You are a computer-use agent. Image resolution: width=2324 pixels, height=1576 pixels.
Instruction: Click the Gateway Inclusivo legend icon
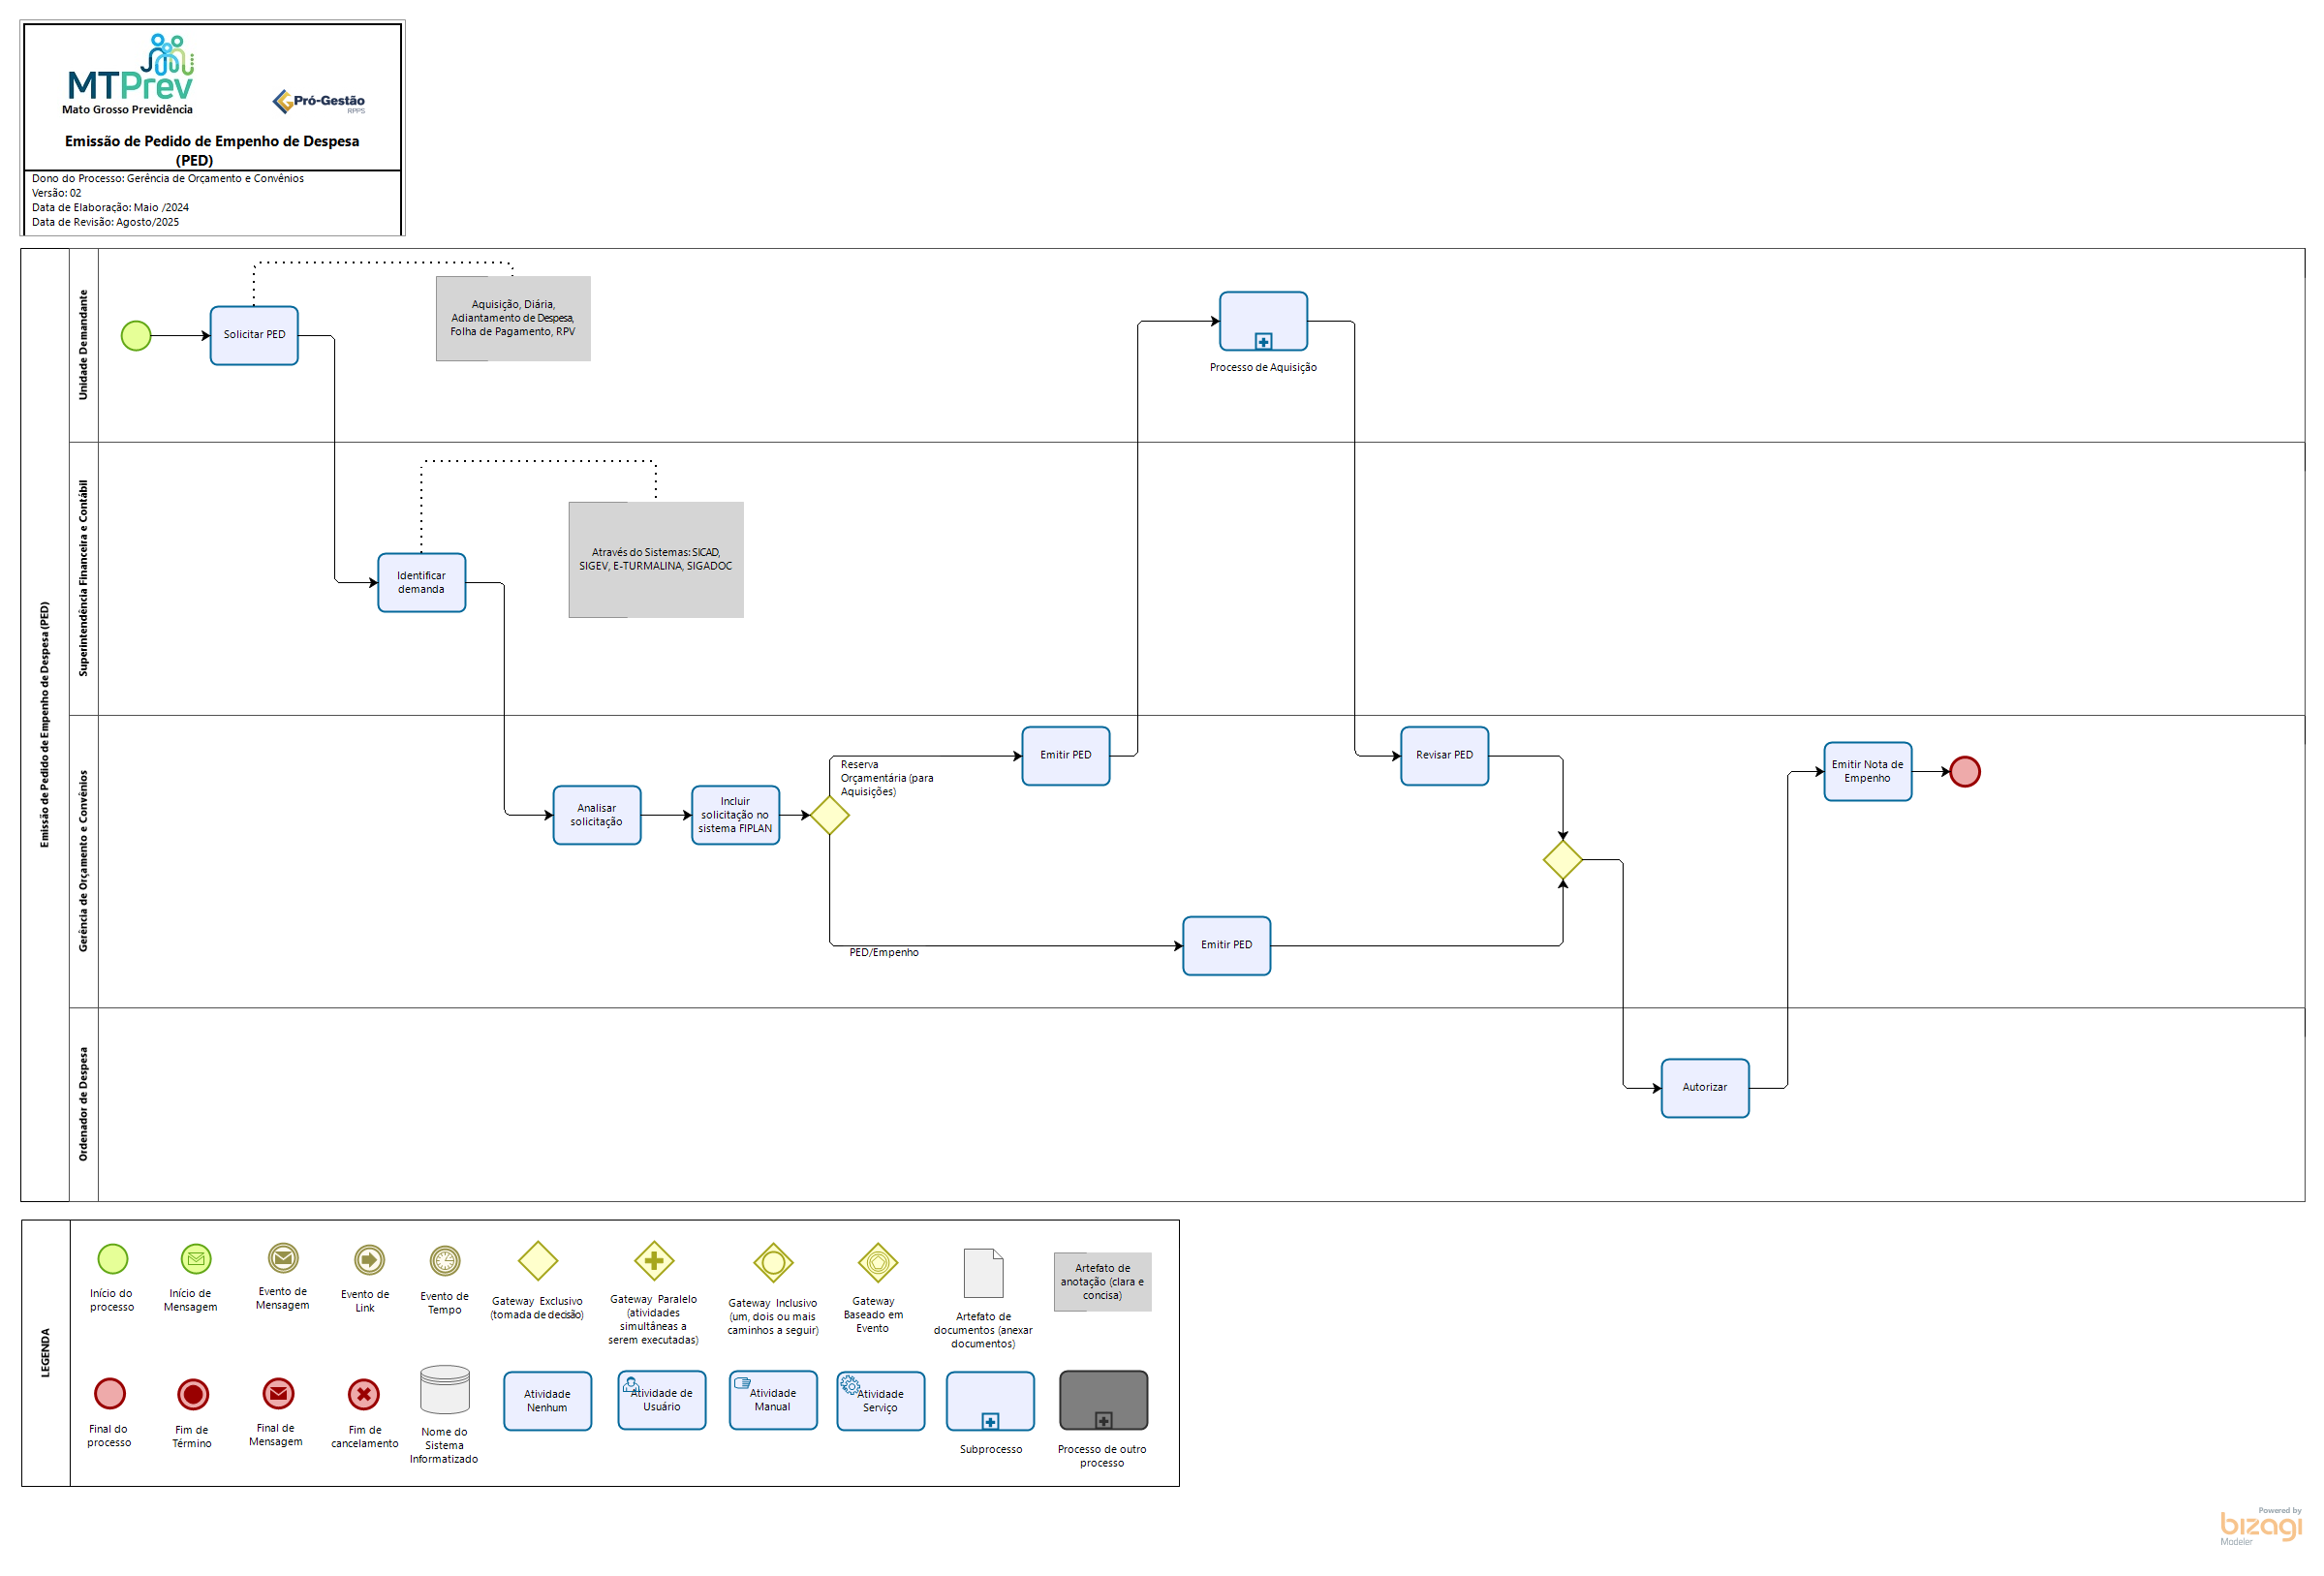pyautogui.click(x=773, y=1263)
